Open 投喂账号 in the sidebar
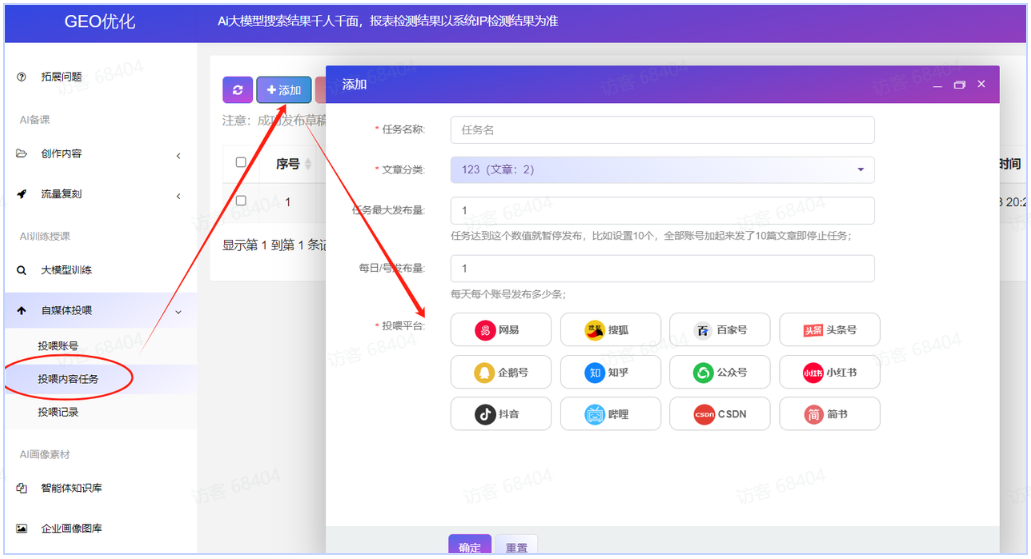 [x=58, y=346]
